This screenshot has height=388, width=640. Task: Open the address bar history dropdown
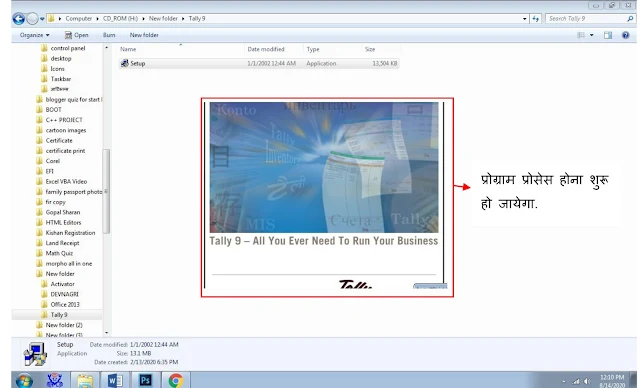click(x=524, y=19)
